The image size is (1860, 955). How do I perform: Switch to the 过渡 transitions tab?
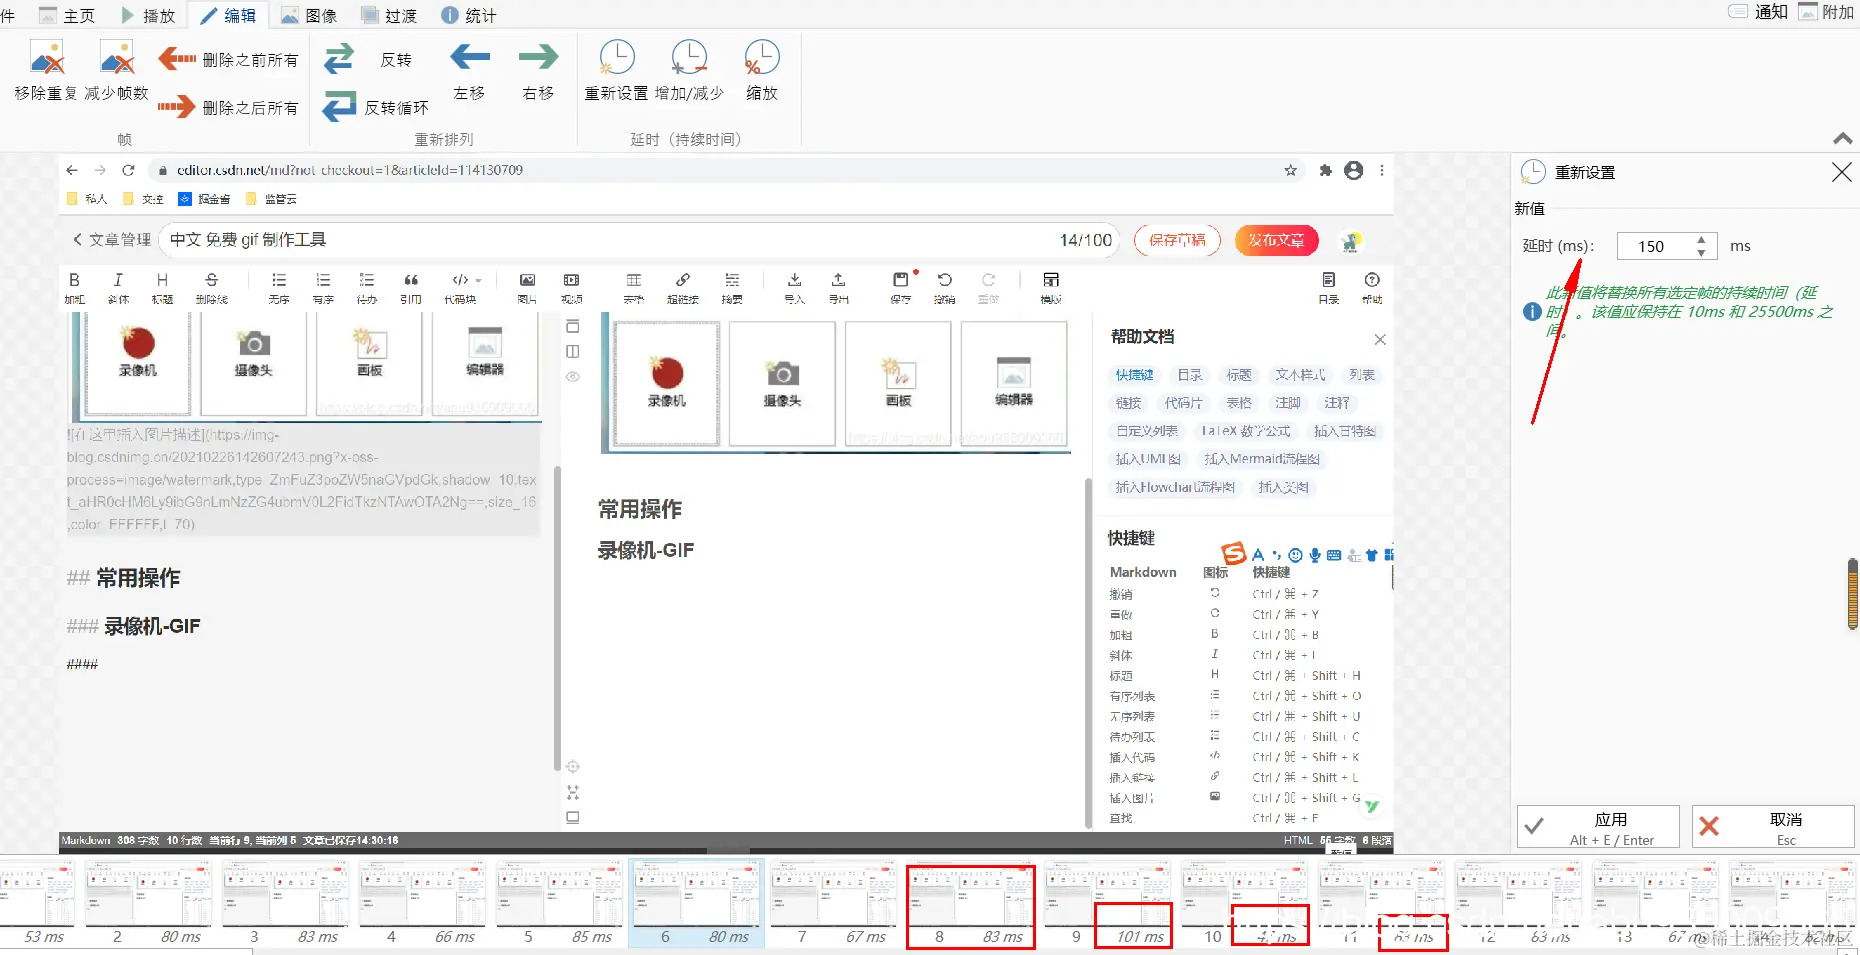(x=390, y=15)
